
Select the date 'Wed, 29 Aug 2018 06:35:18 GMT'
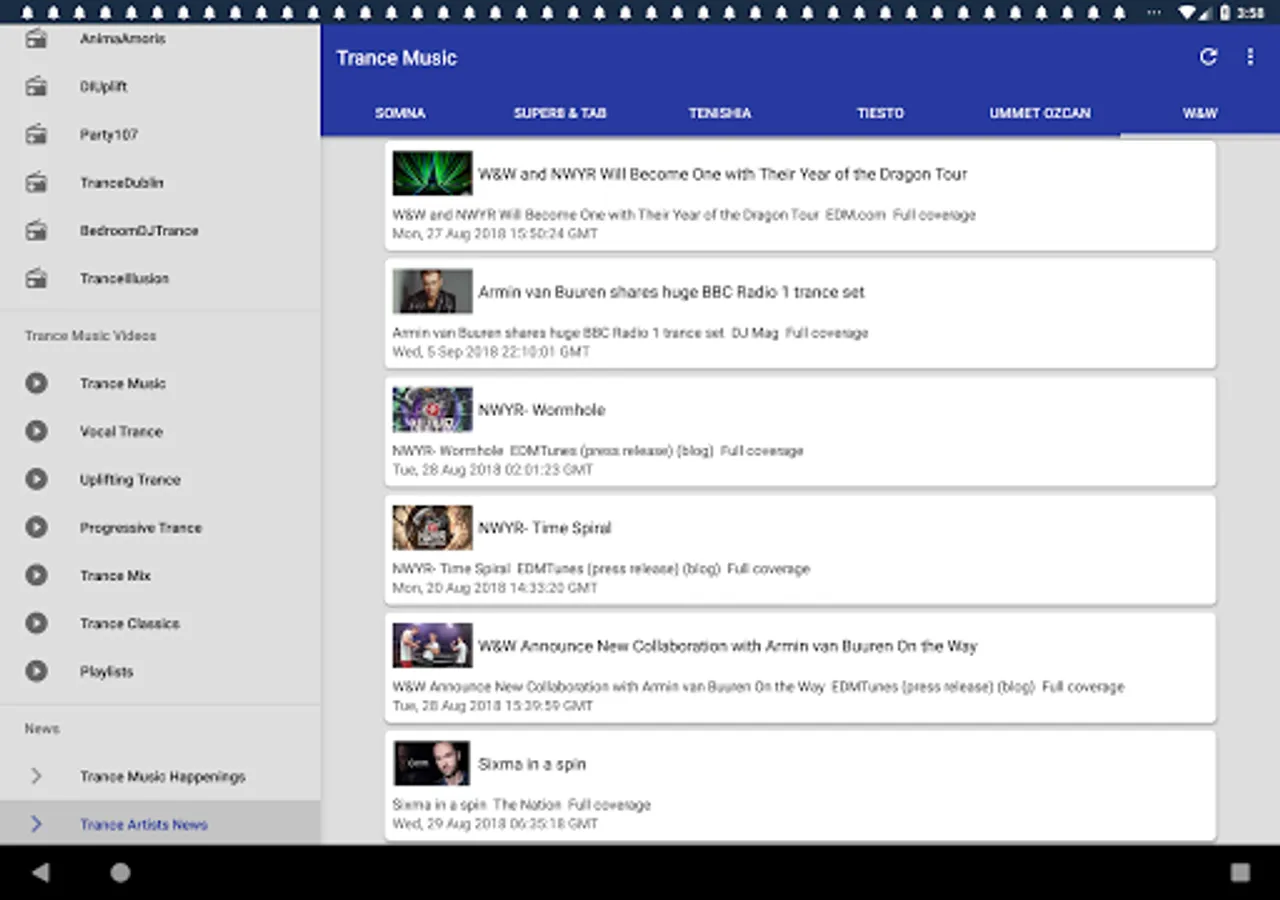(495, 823)
